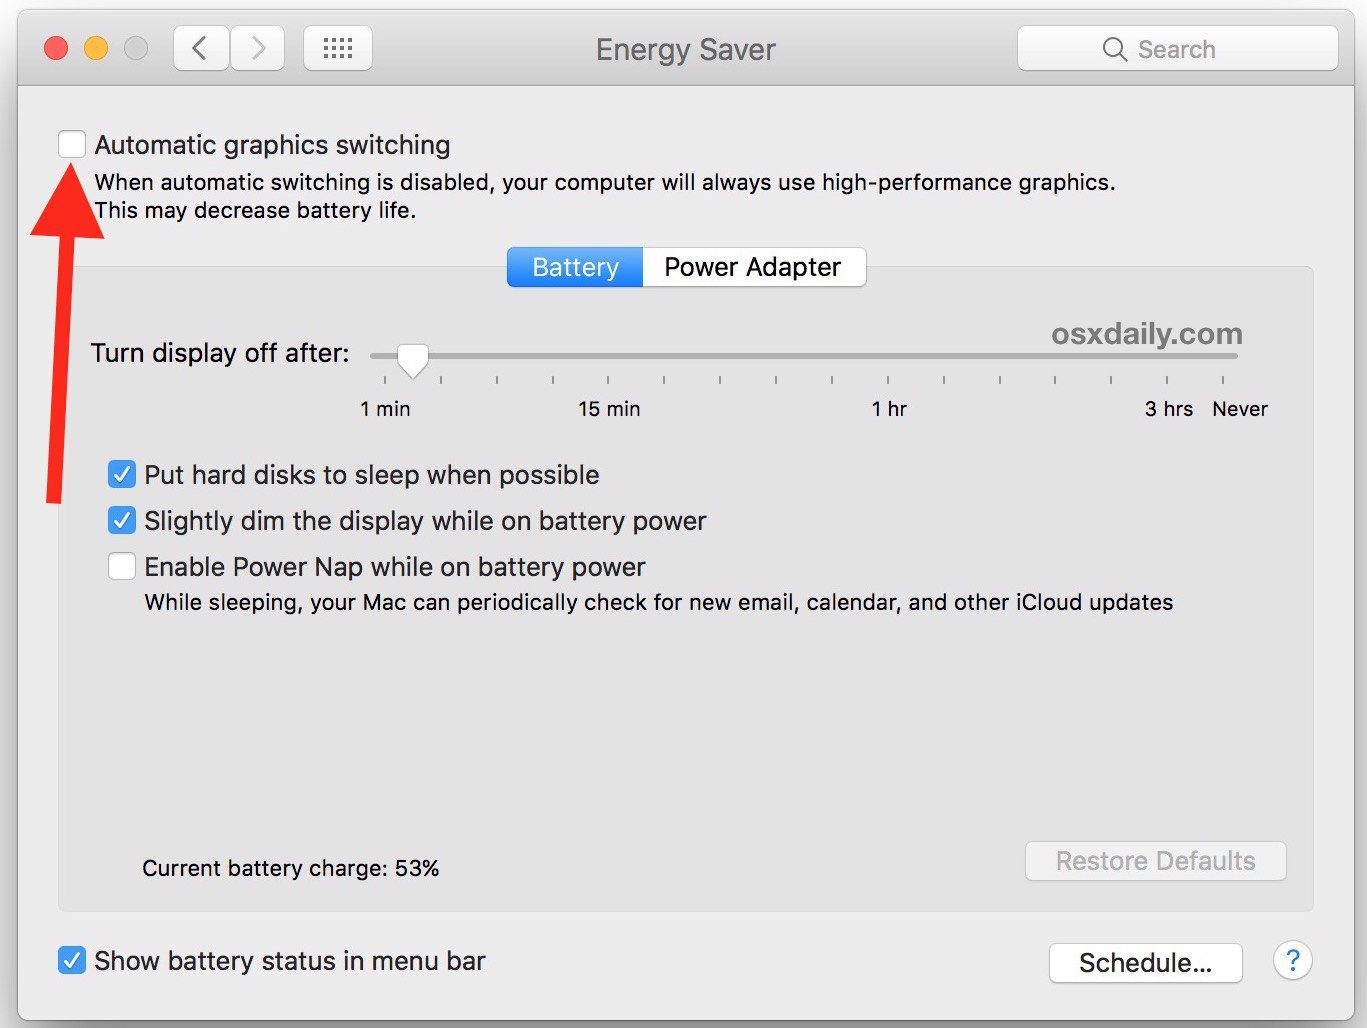Enable Automatic graphics switching checkbox

pos(72,144)
